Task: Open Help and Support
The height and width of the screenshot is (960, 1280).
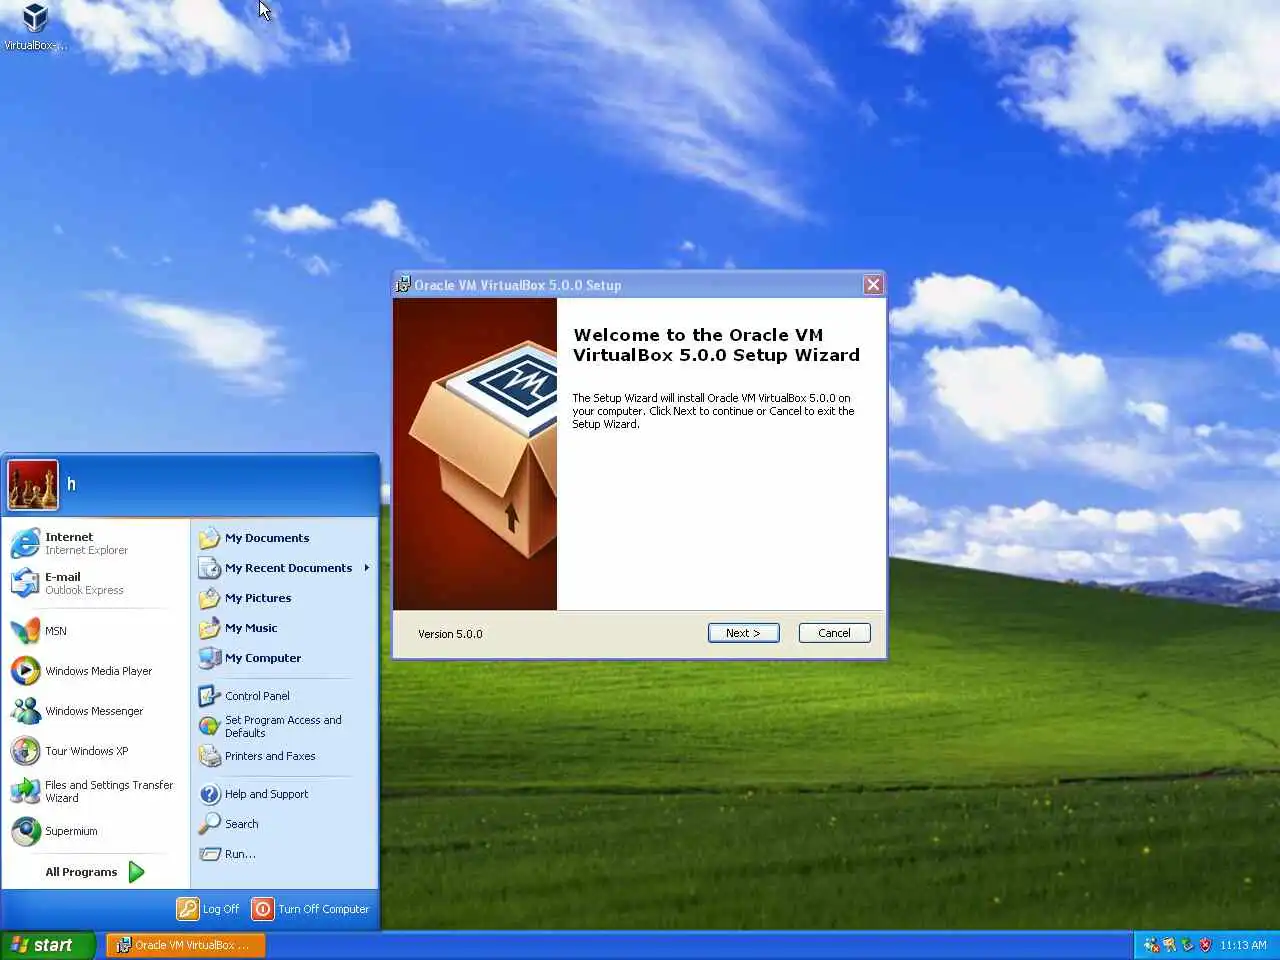Action: tap(284, 794)
